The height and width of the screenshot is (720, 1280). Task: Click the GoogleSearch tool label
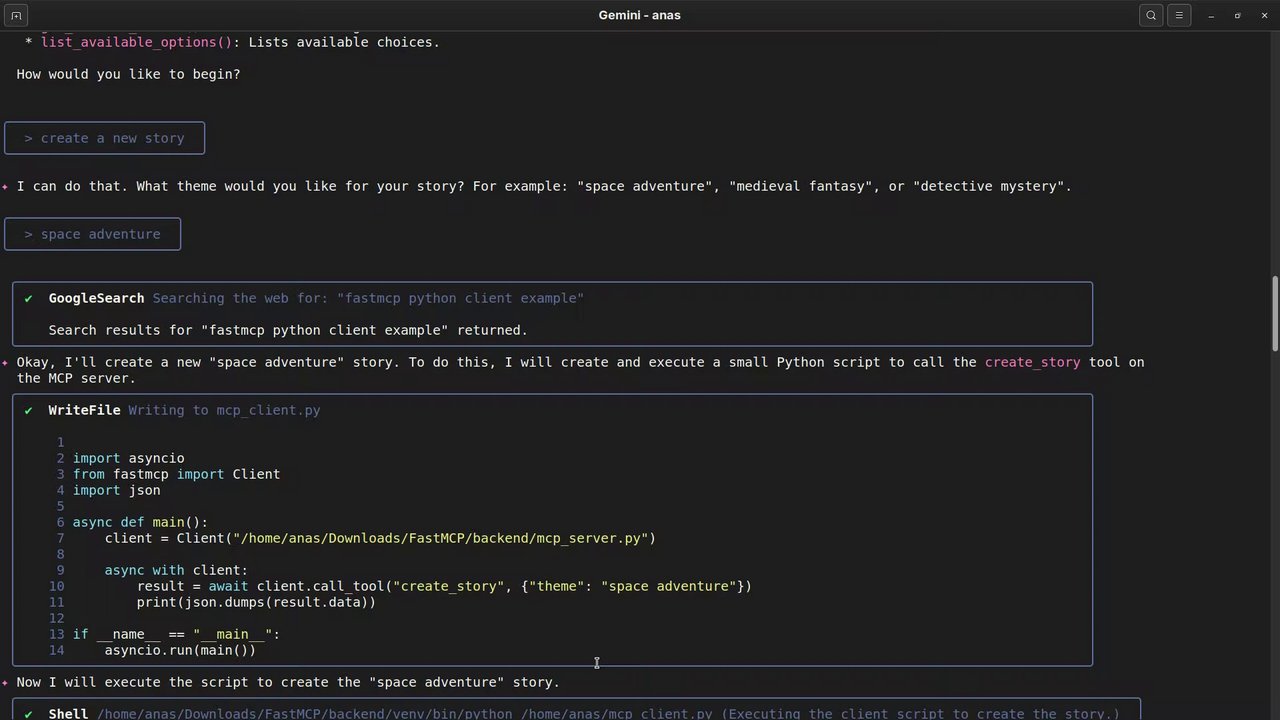pos(96,298)
